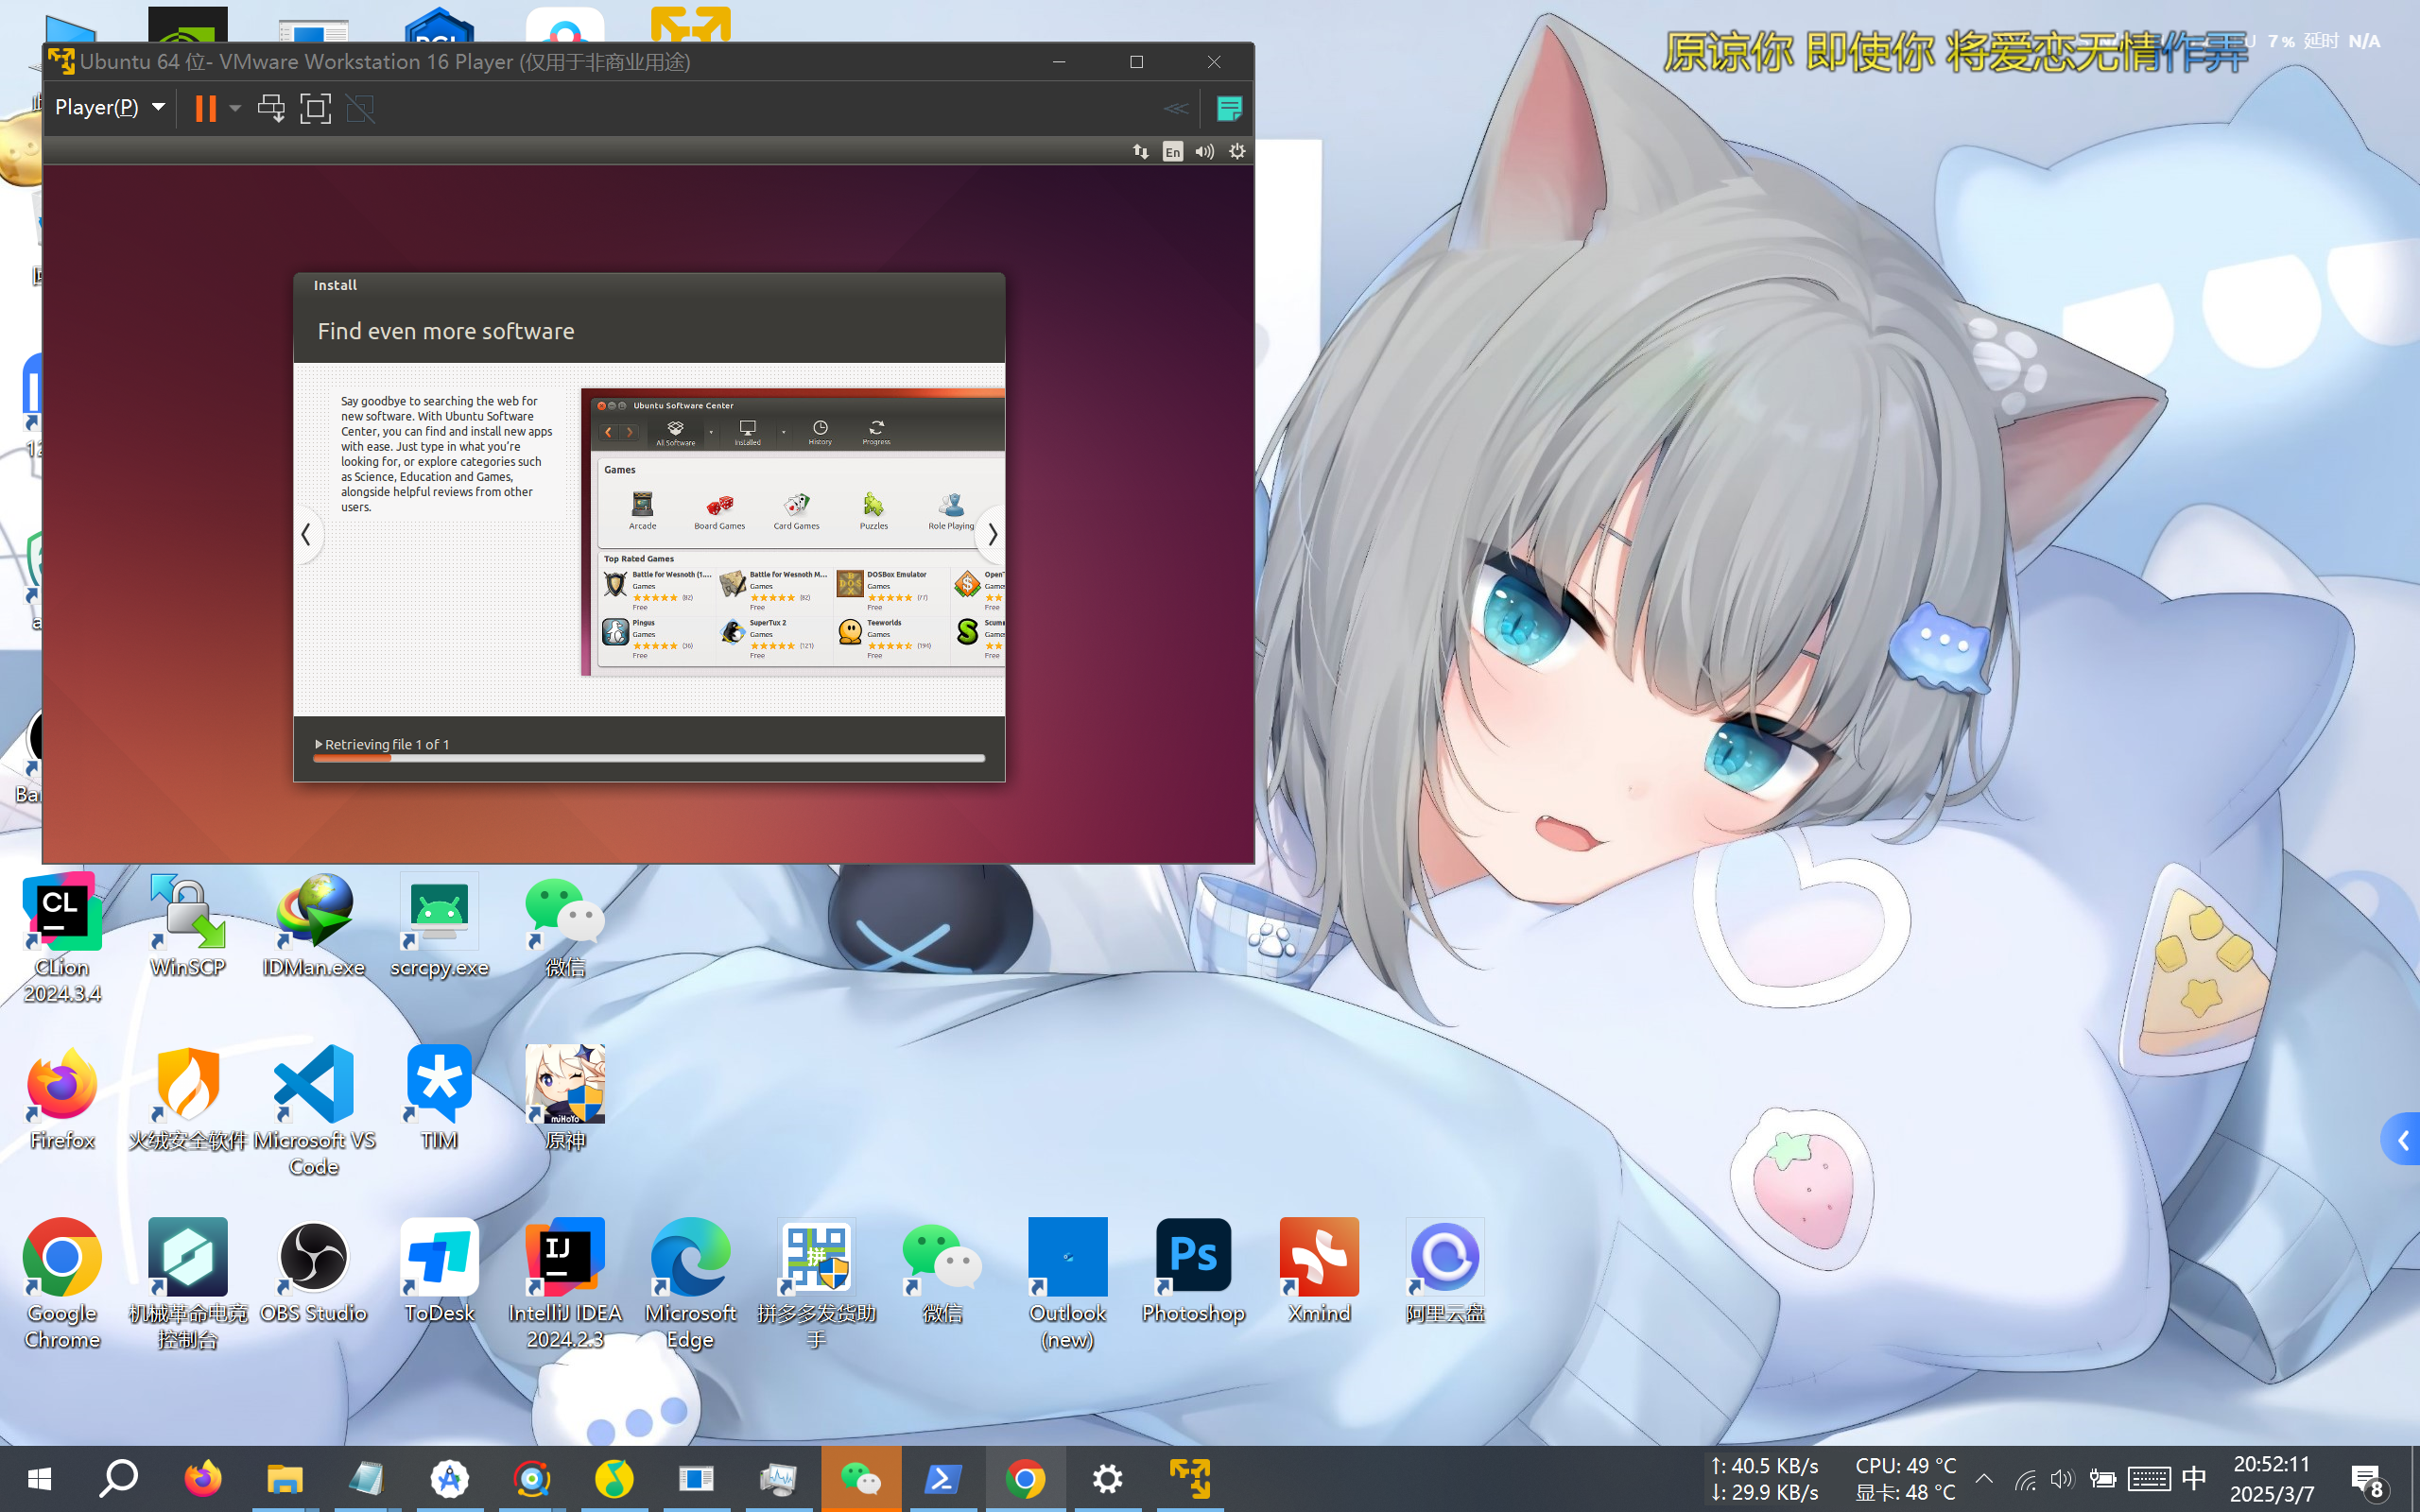Click the Ubuntu Software Center slide screenshot
The width and height of the screenshot is (2420, 1512).
(793, 532)
